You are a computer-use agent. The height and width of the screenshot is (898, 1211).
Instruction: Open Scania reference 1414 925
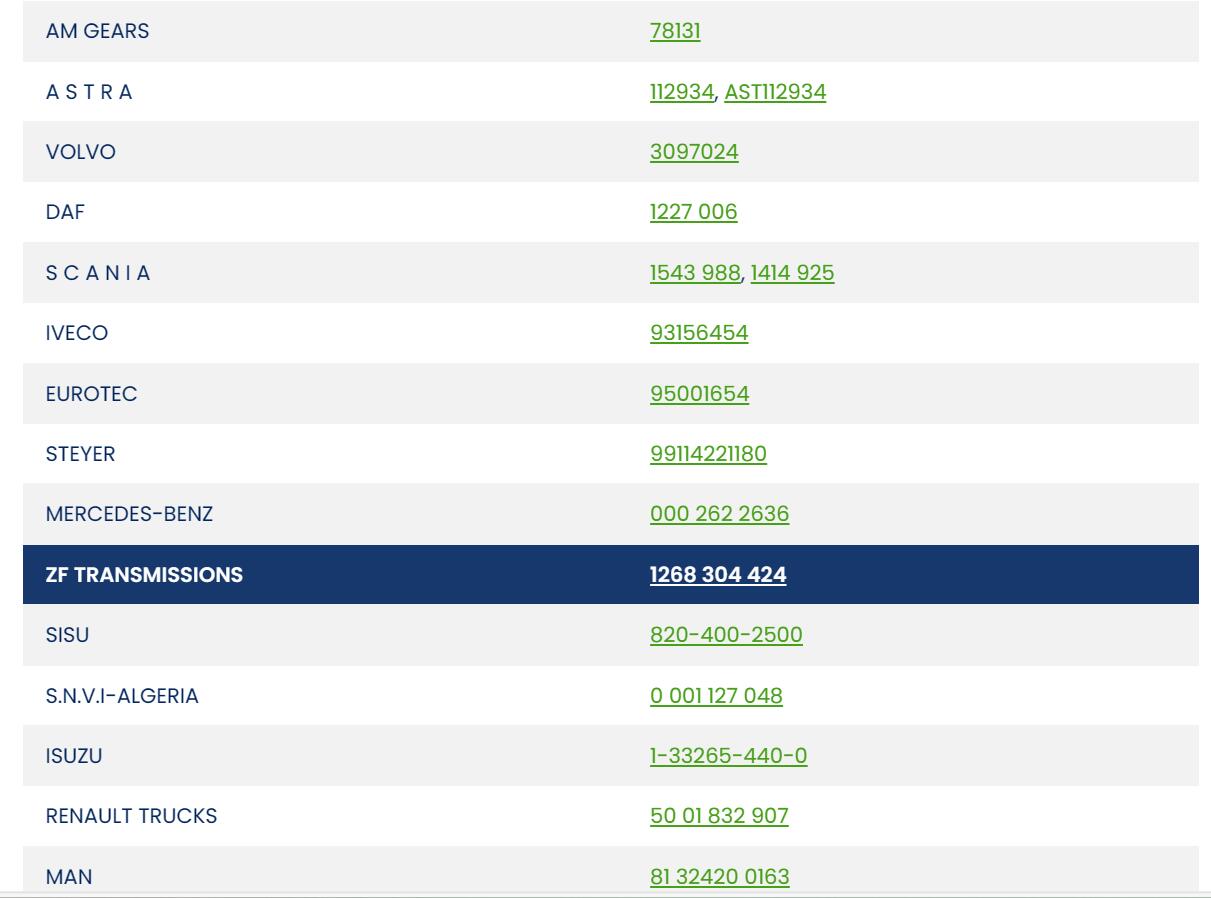tap(792, 273)
